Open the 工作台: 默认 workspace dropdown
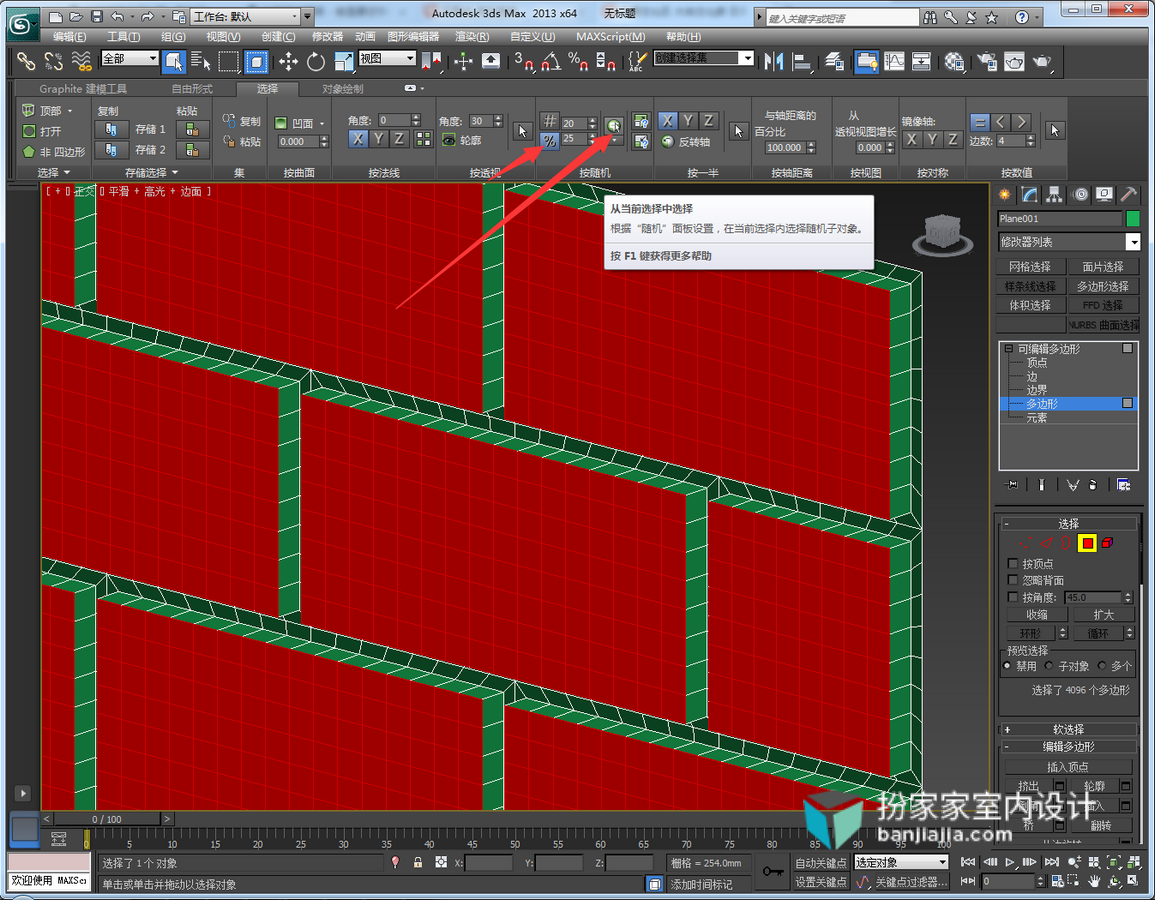Screen dimensions: 1155x900 pyautogui.click(x=245, y=16)
